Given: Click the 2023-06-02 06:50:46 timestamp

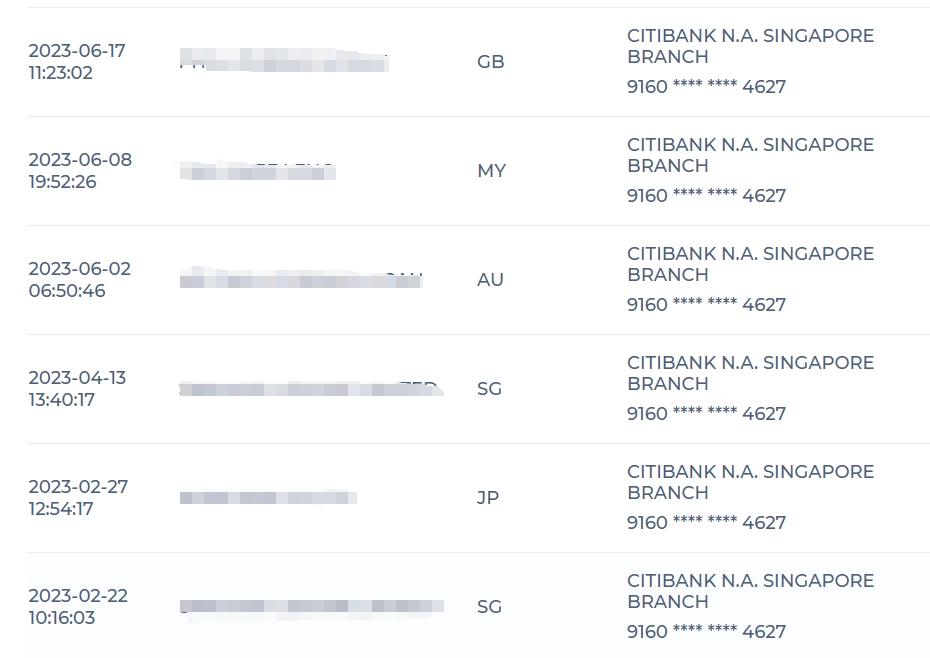Looking at the screenshot, I should coord(79,279).
